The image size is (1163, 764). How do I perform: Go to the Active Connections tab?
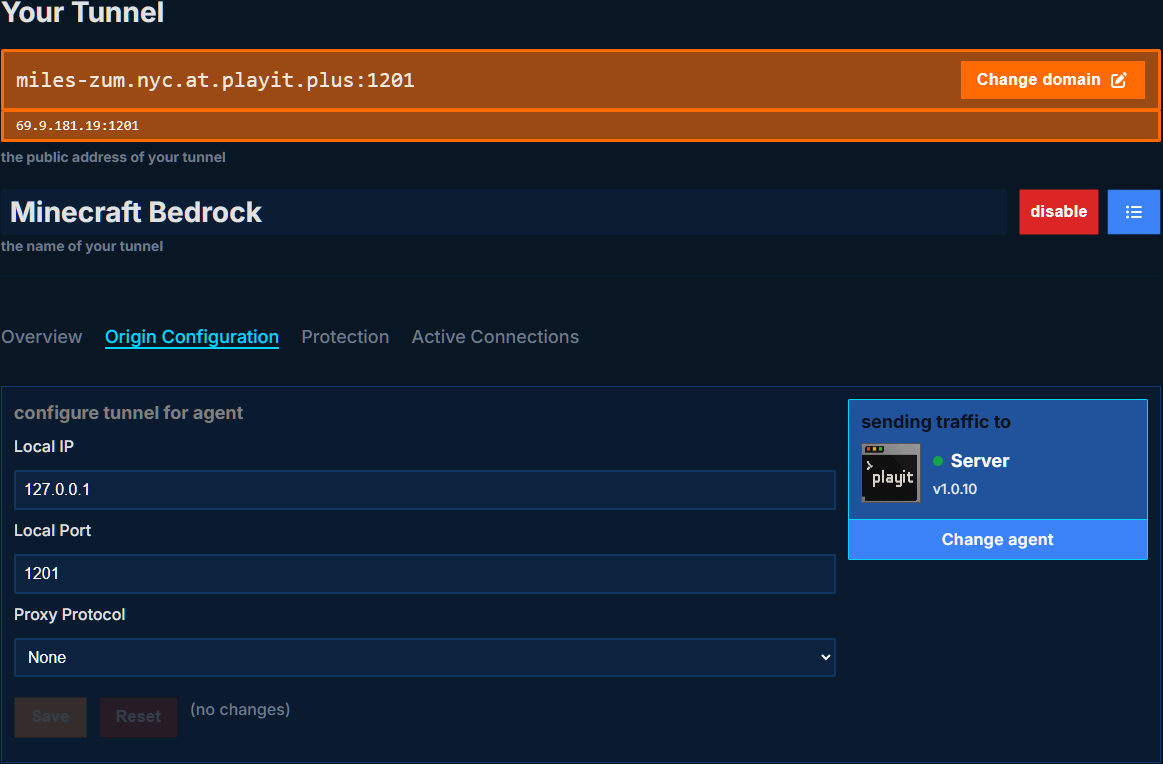tap(495, 337)
